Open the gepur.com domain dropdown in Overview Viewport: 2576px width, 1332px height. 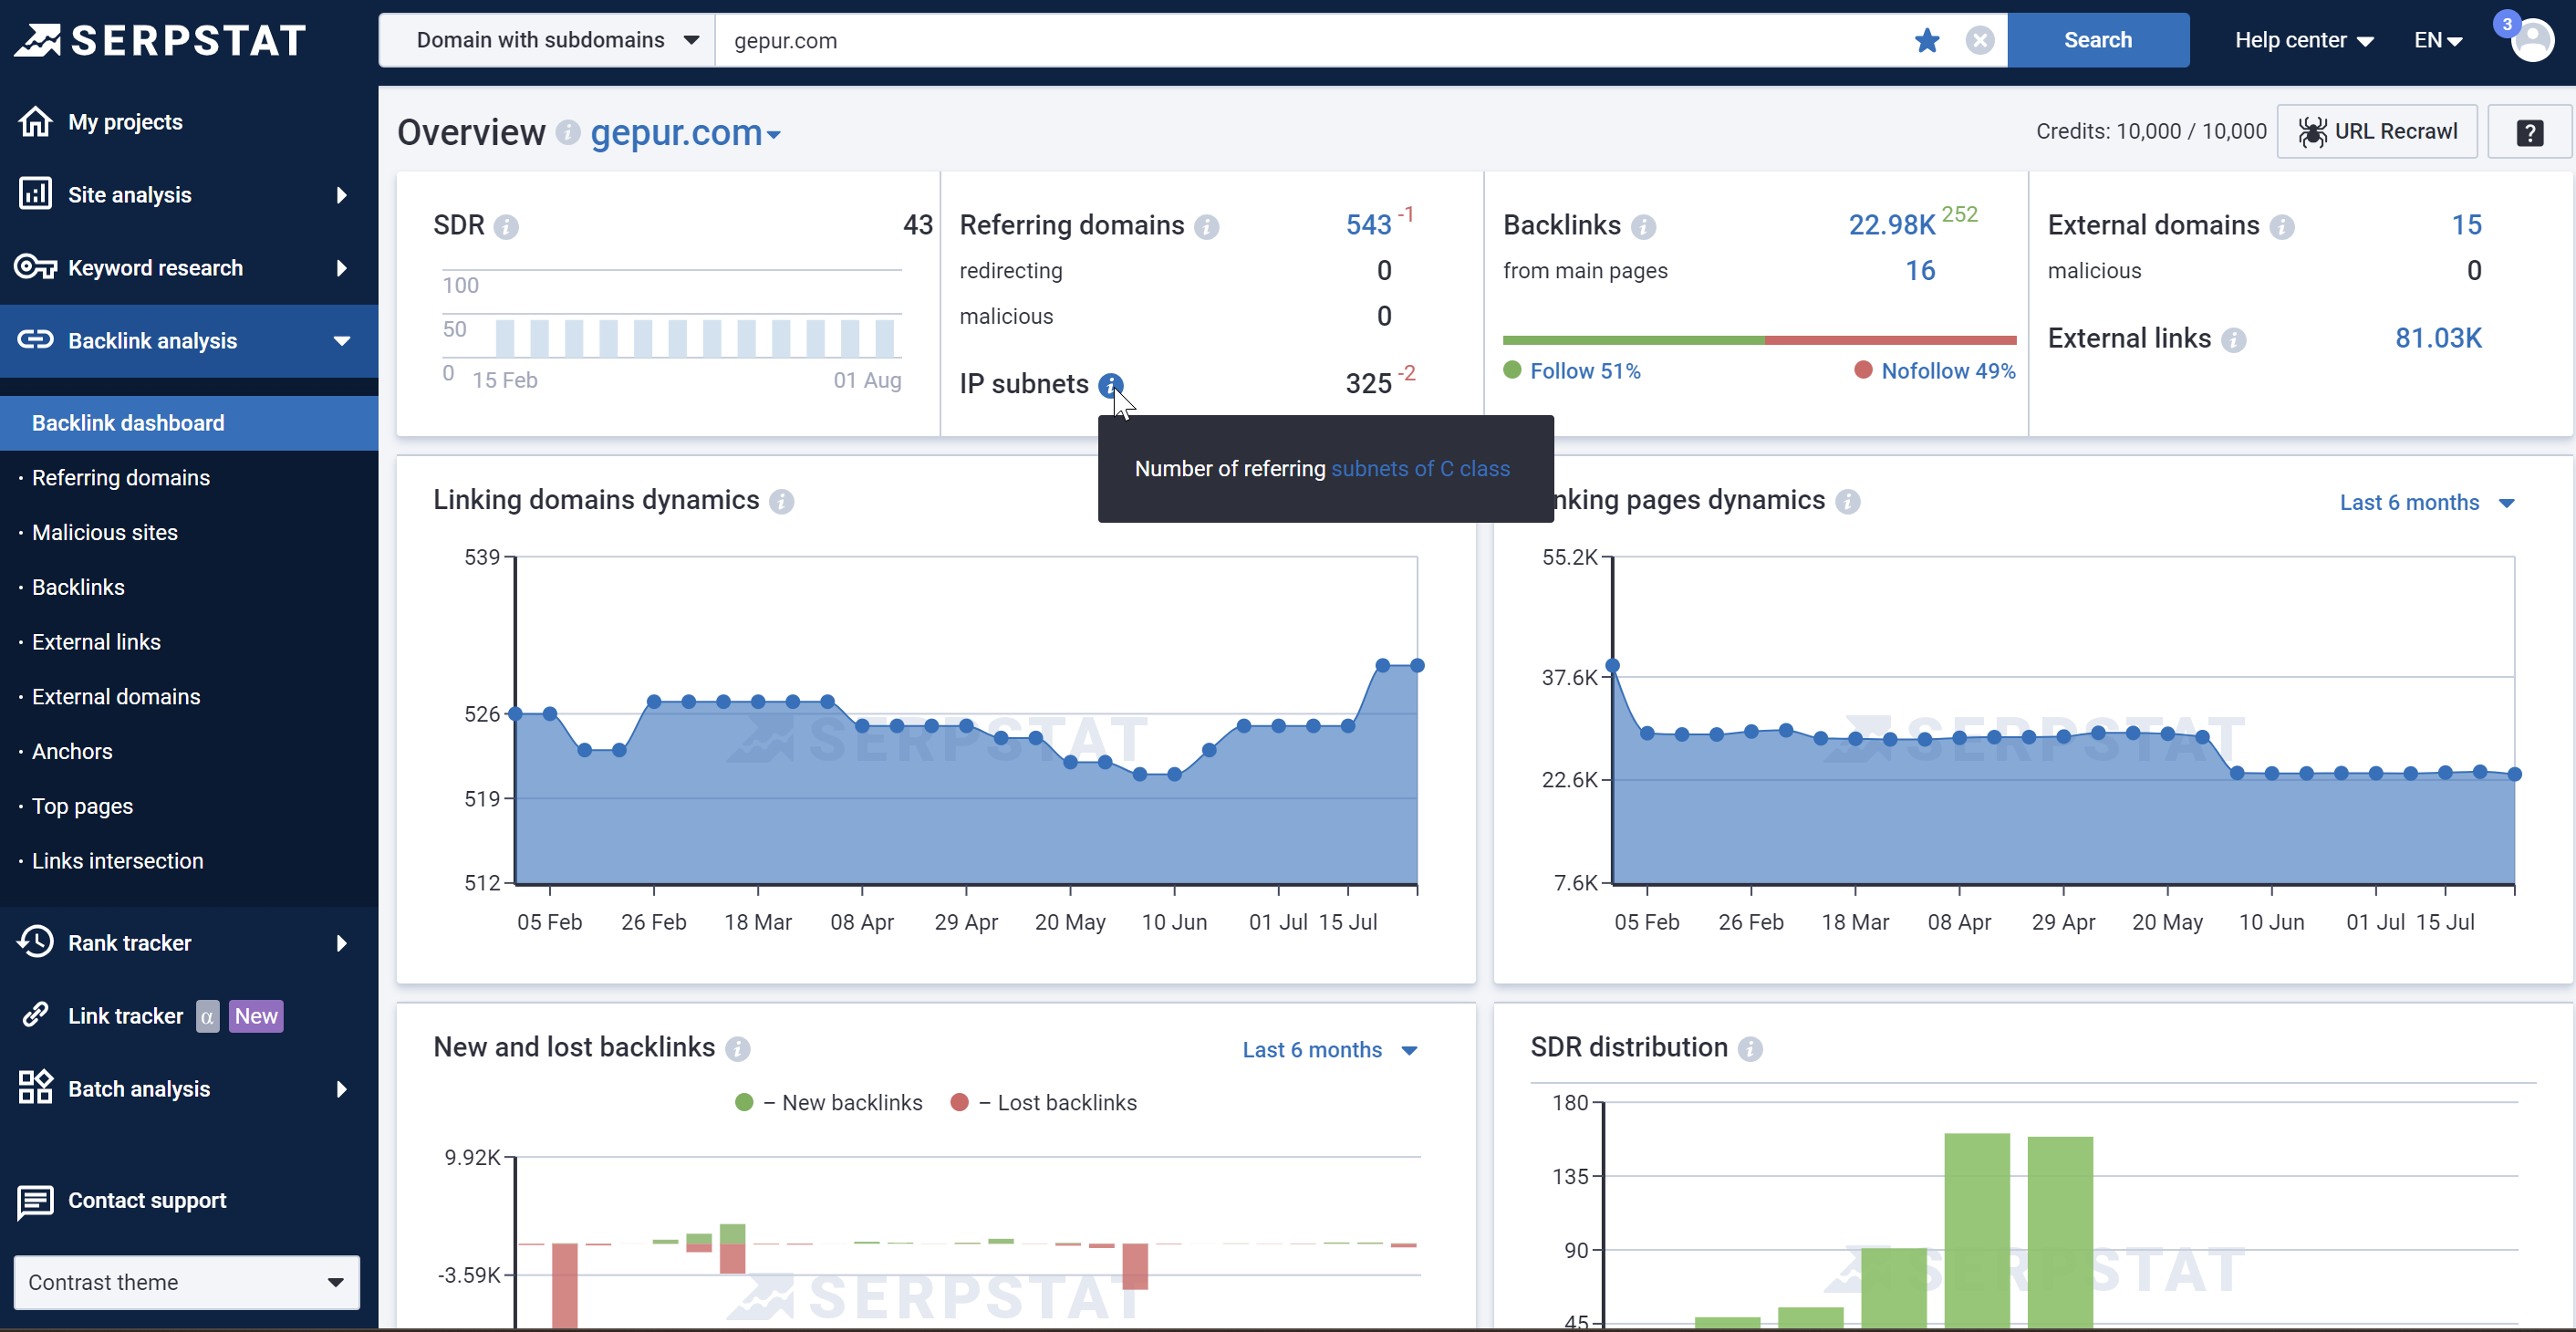click(x=685, y=132)
